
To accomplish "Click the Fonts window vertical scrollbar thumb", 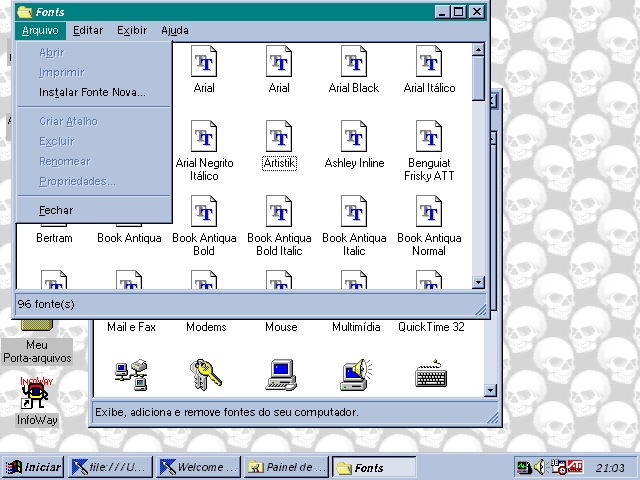I will click(478, 78).
